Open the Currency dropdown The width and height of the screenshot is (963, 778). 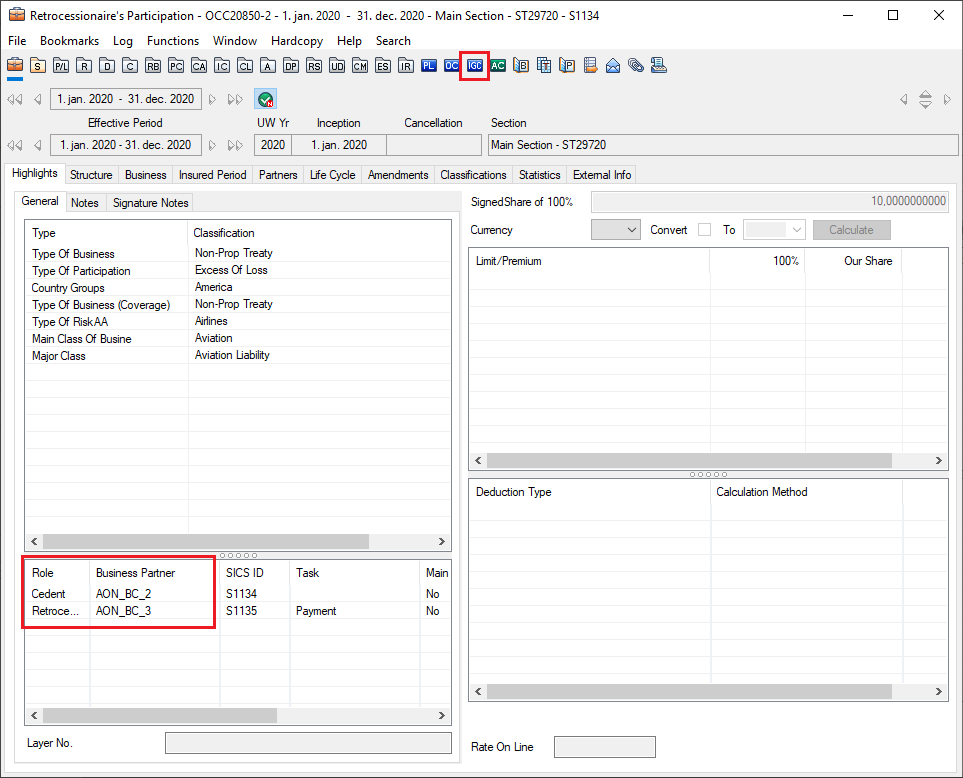click(615, 230)
